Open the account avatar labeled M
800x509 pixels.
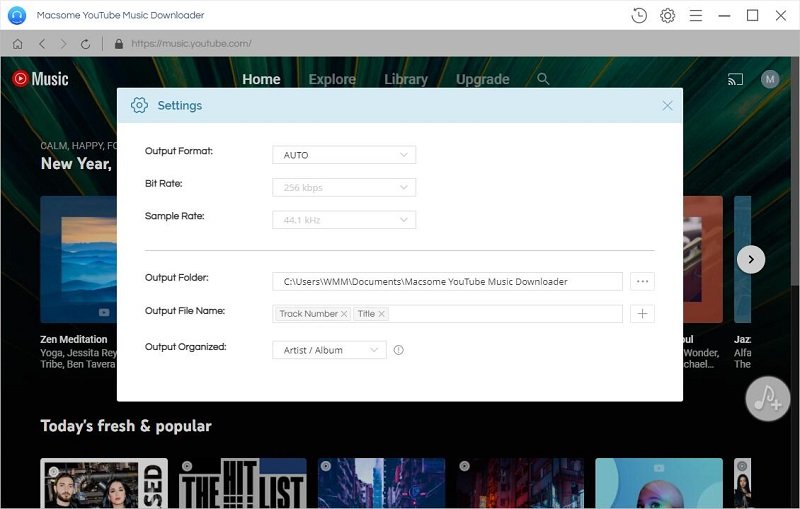[770, 79]
